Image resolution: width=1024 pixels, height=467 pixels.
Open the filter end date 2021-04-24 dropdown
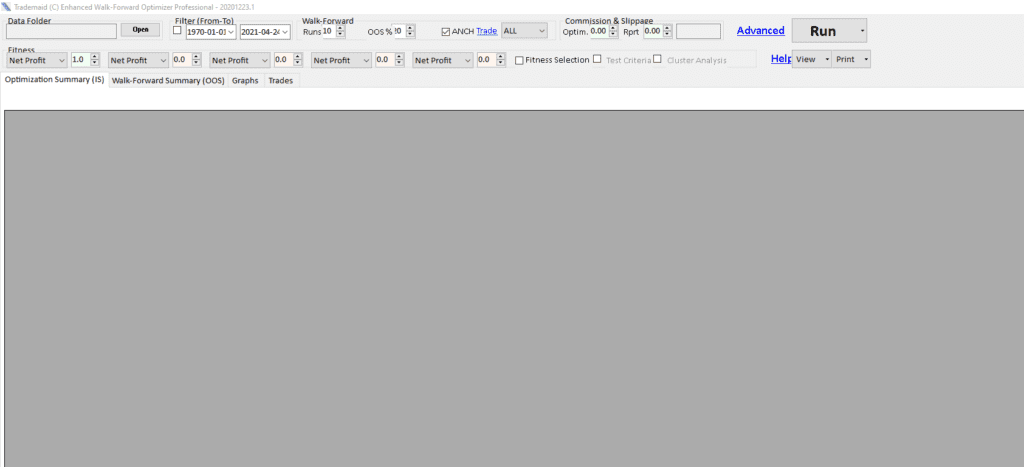pyautogui.click(x=284, y=32)
